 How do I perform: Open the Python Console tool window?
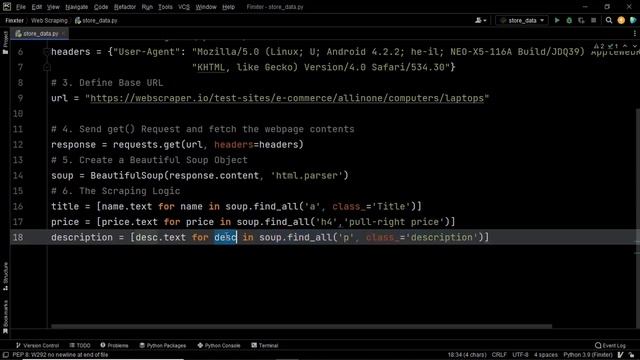click(219, 345)
